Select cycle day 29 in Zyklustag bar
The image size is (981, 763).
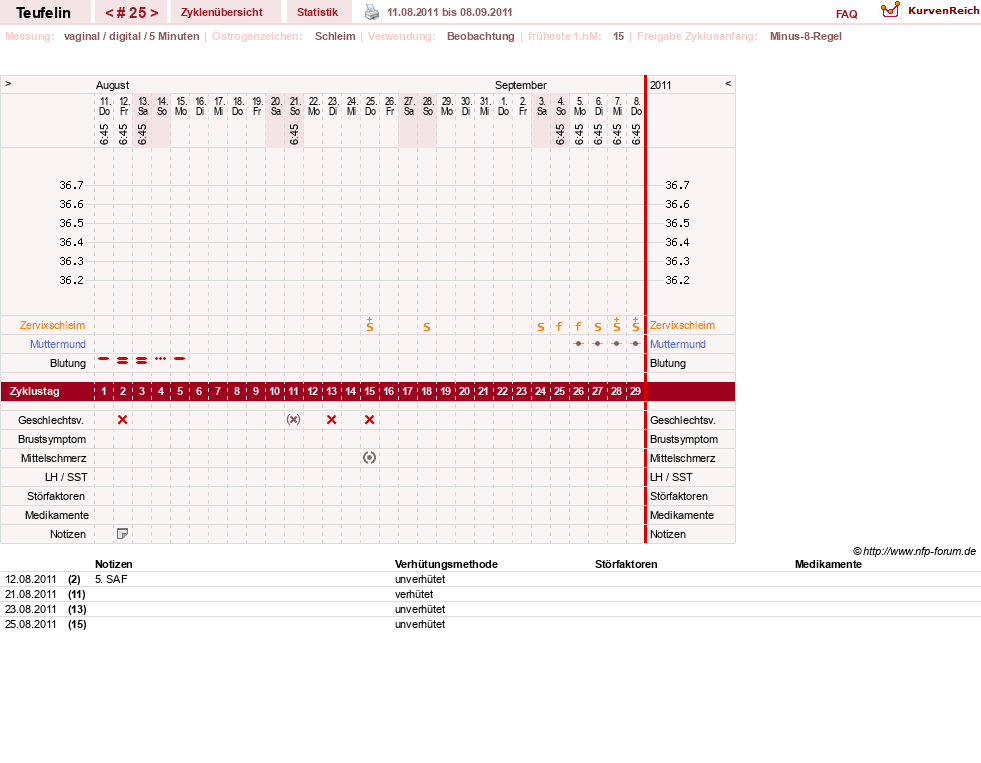pyautogui.click(x=635, y=391)
